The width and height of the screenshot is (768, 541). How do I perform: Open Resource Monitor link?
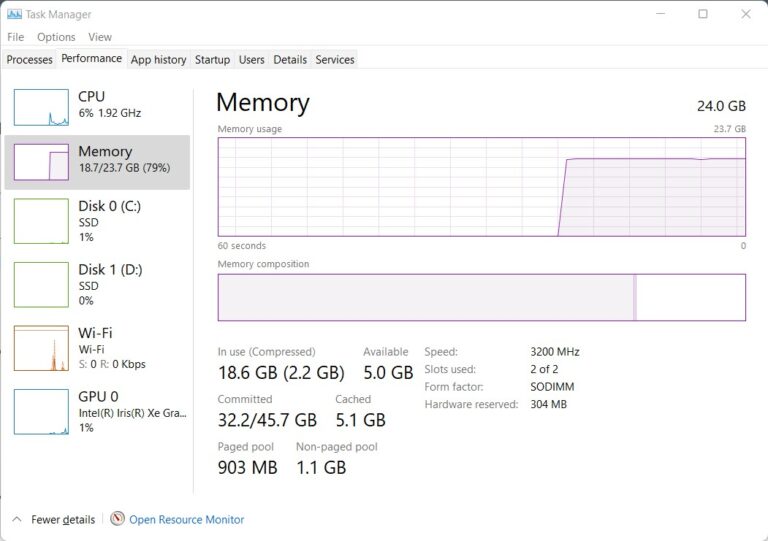(x=186, y=520)
